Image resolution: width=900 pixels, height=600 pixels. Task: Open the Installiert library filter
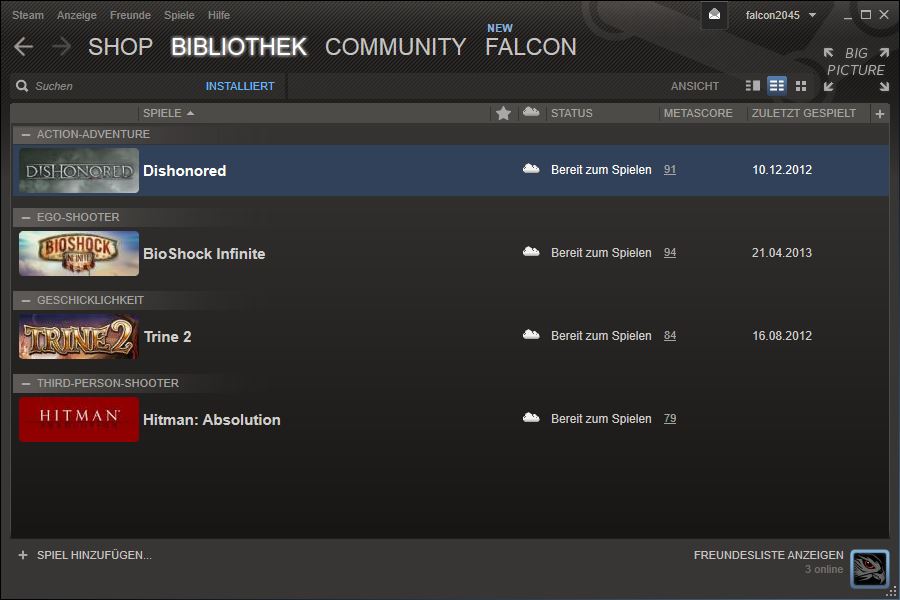tap(240, 86)
